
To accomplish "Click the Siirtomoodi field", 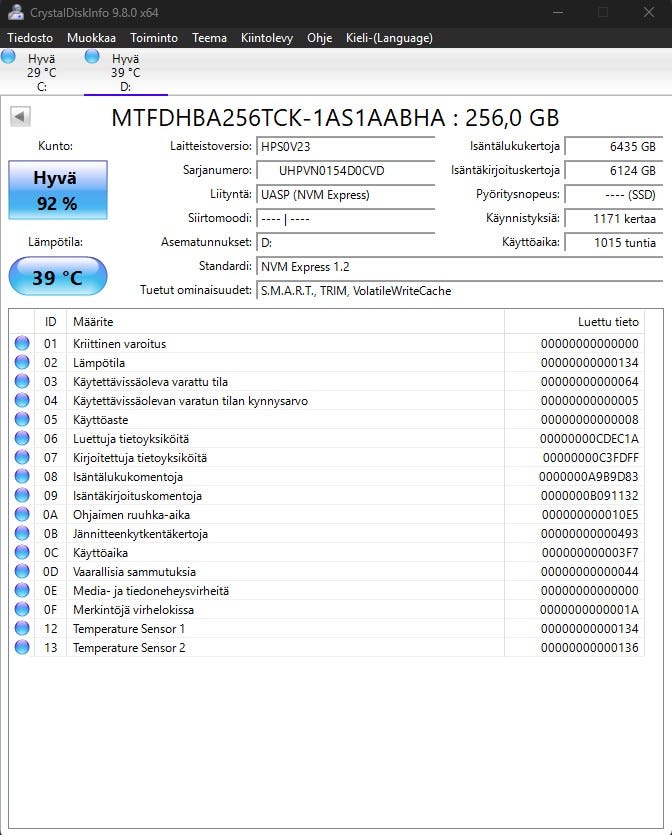I will [x=346, y=218].
